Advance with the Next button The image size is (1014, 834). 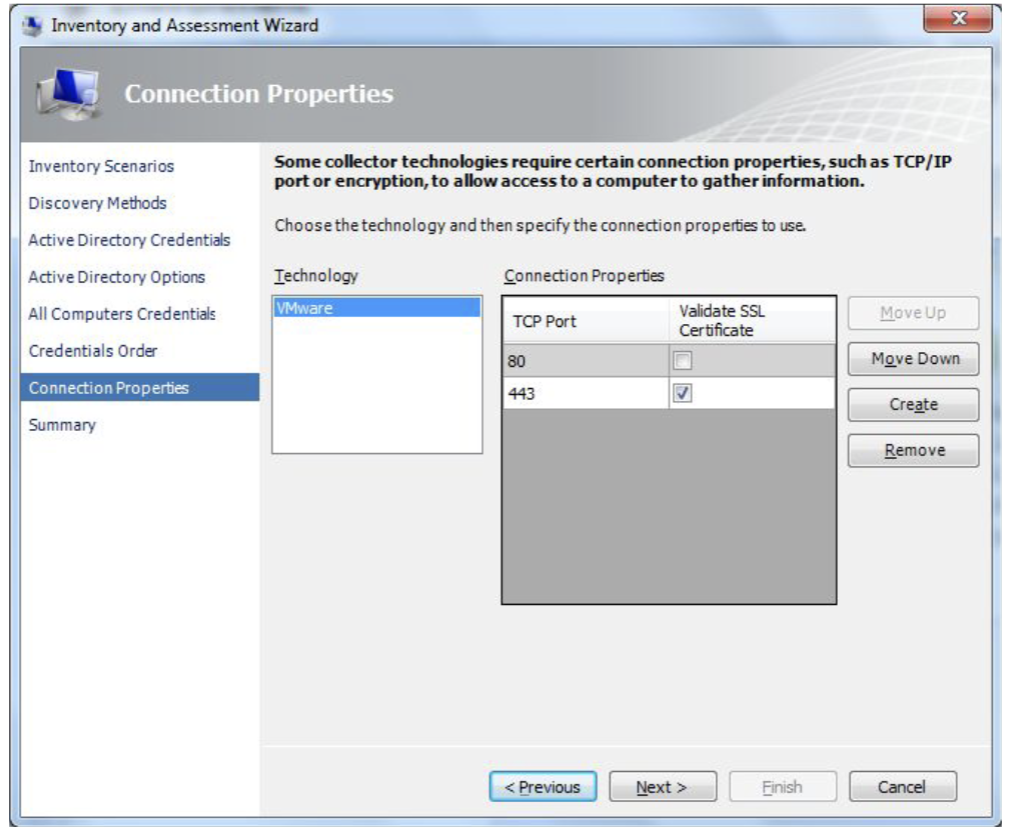pos(662,787)
